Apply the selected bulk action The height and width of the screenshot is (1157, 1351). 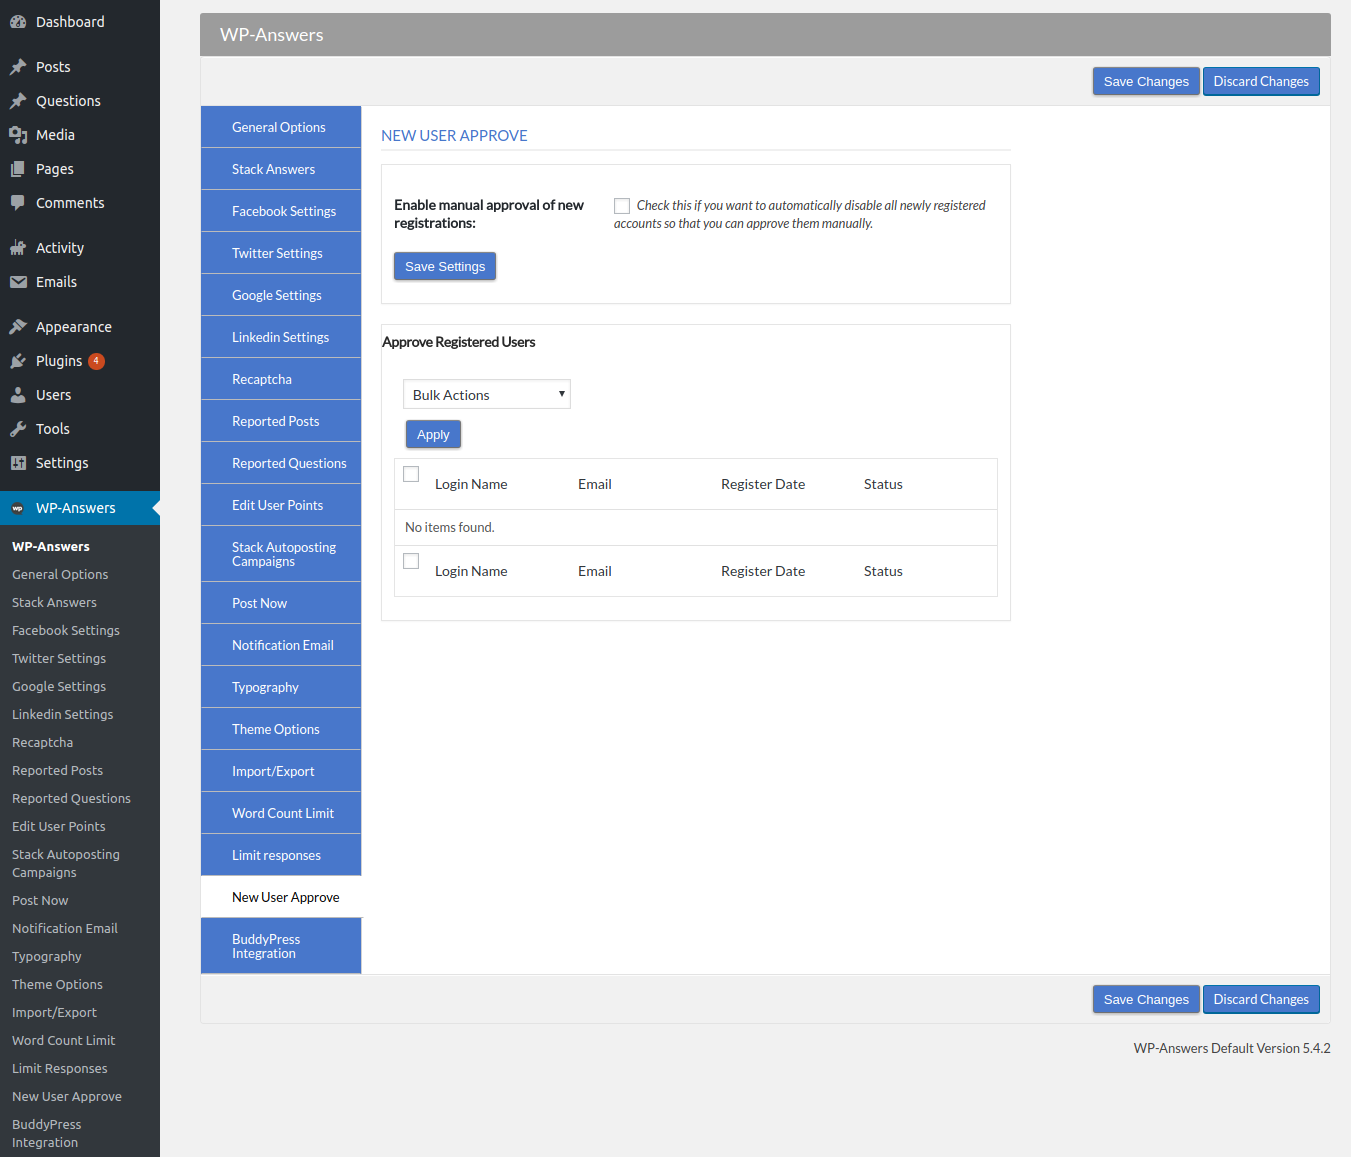[x=433, y=434]
